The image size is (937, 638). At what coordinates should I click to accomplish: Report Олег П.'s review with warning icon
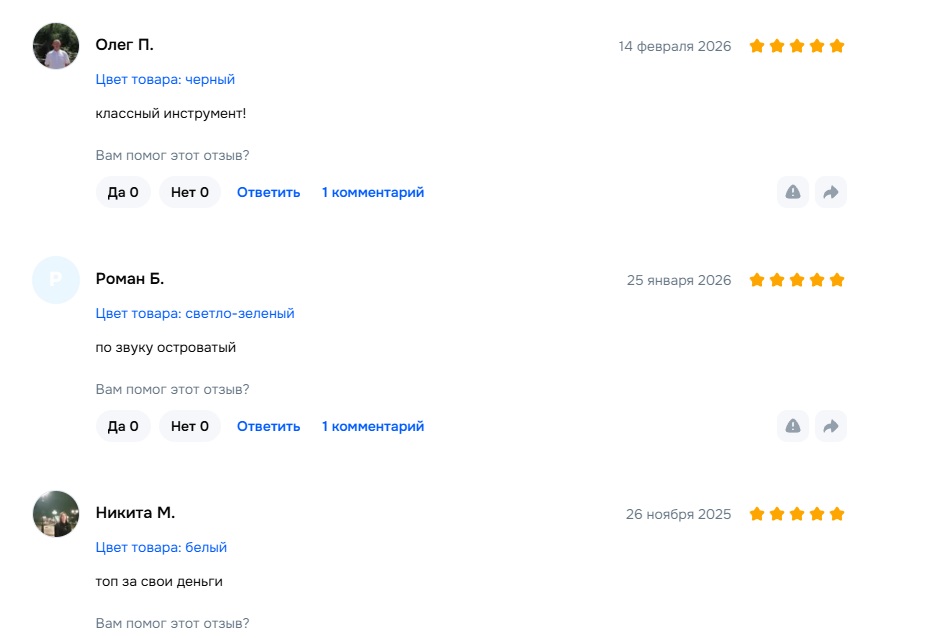tap(793, 192)
